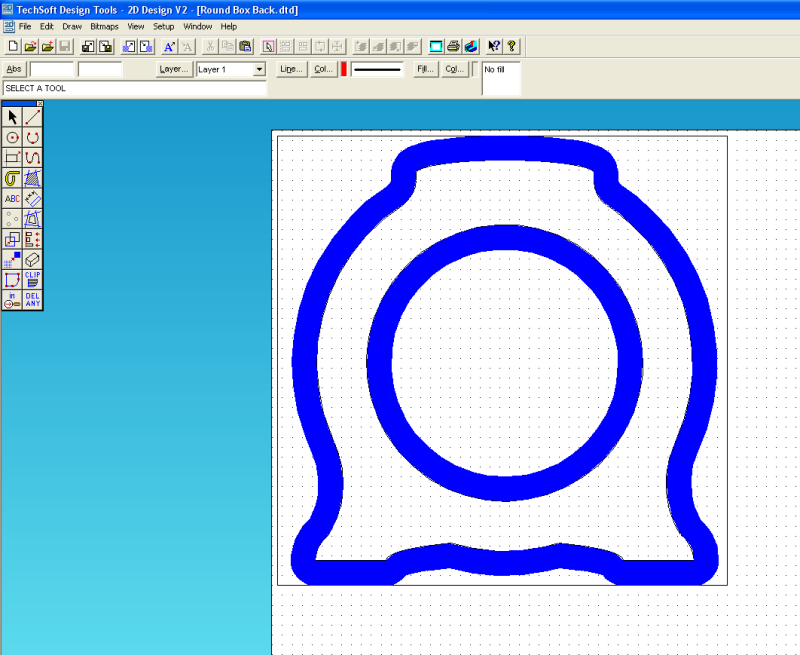This screenshot has height=655, width=800.
Task: Select the zoom 'in' tool at toolbox bottom
Action: (12, 299)
